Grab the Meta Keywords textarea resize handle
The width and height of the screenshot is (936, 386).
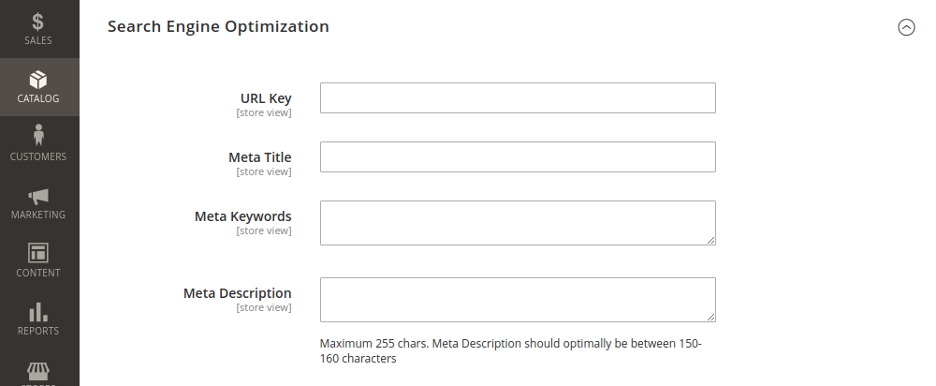(x=711, y=240)
